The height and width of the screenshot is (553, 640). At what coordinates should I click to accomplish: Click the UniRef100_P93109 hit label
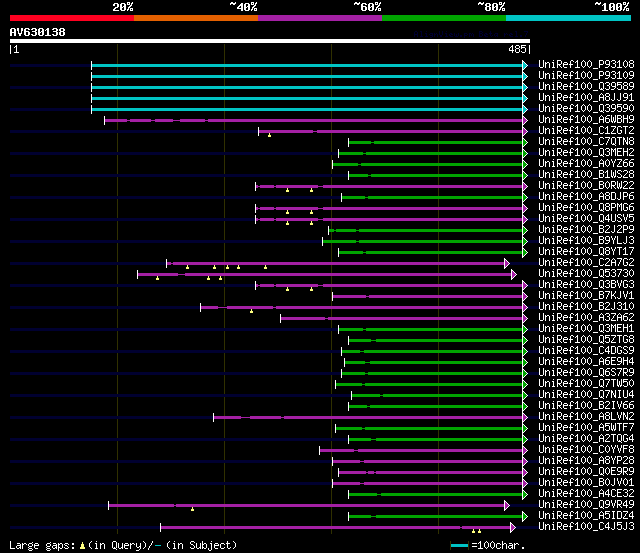586,76
